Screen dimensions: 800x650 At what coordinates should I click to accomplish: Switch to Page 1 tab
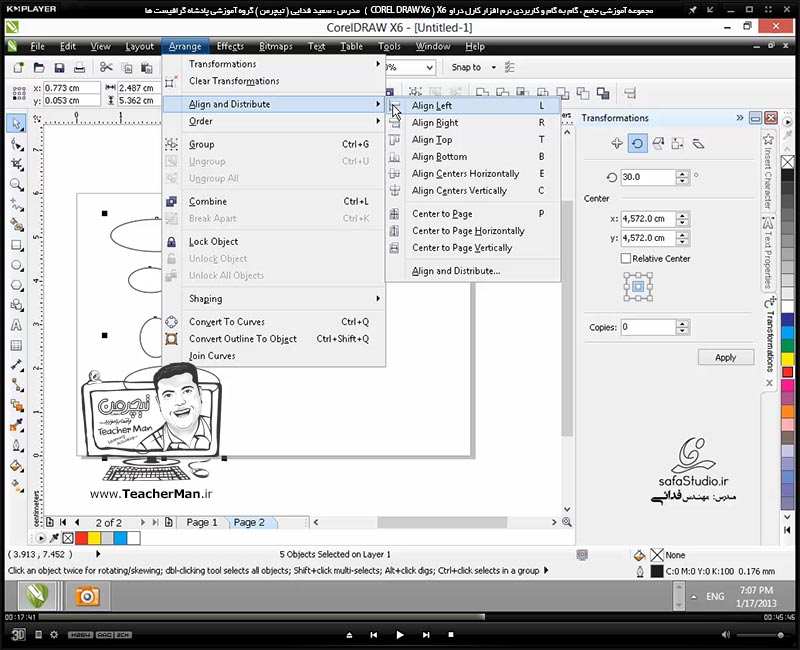coord(202,522)
